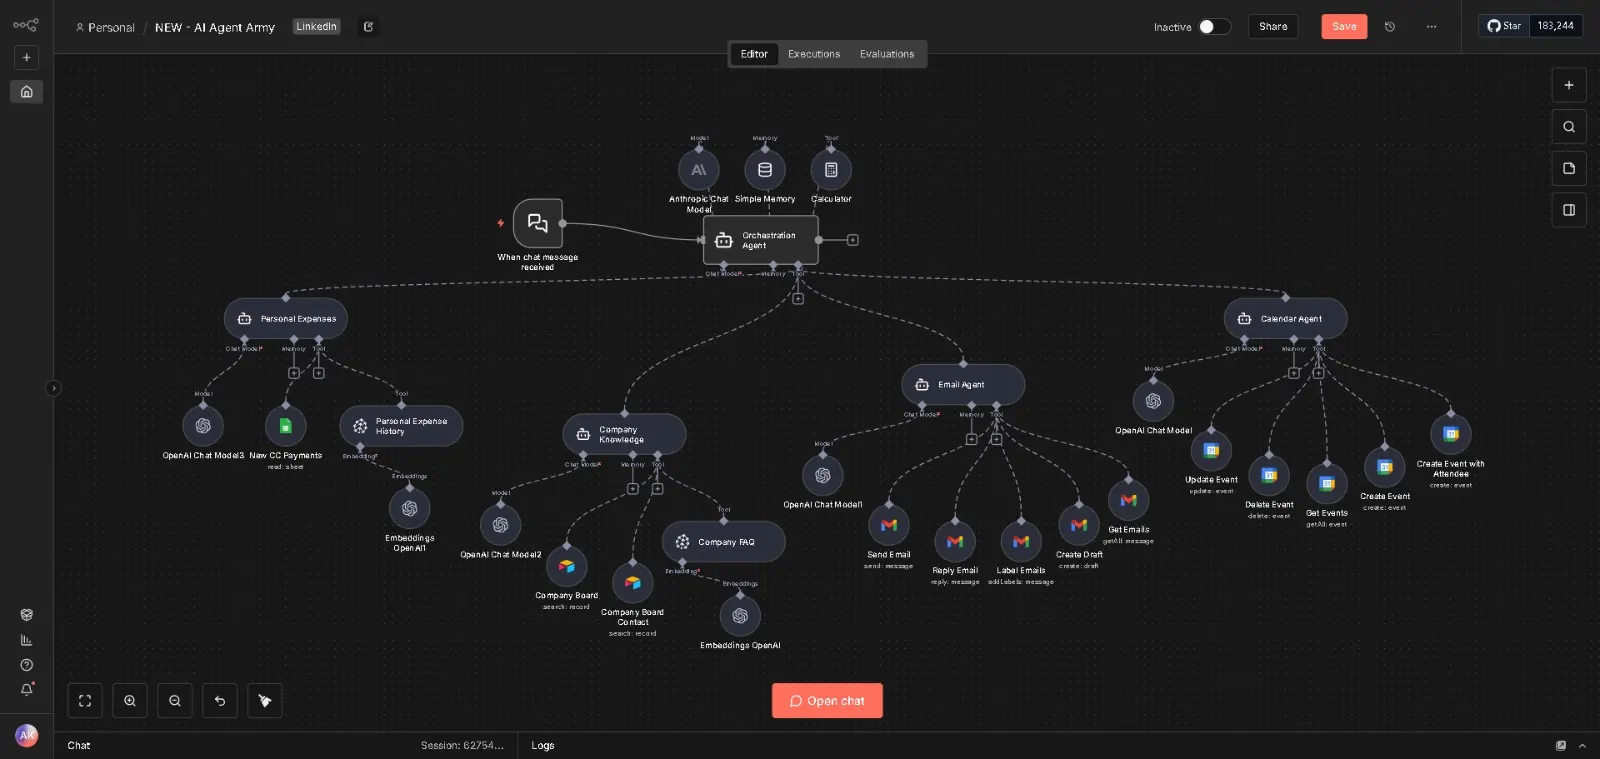Select the Personal Expense History node
The width and height of the screenshot is (1600, 759).
coord(401,426)
